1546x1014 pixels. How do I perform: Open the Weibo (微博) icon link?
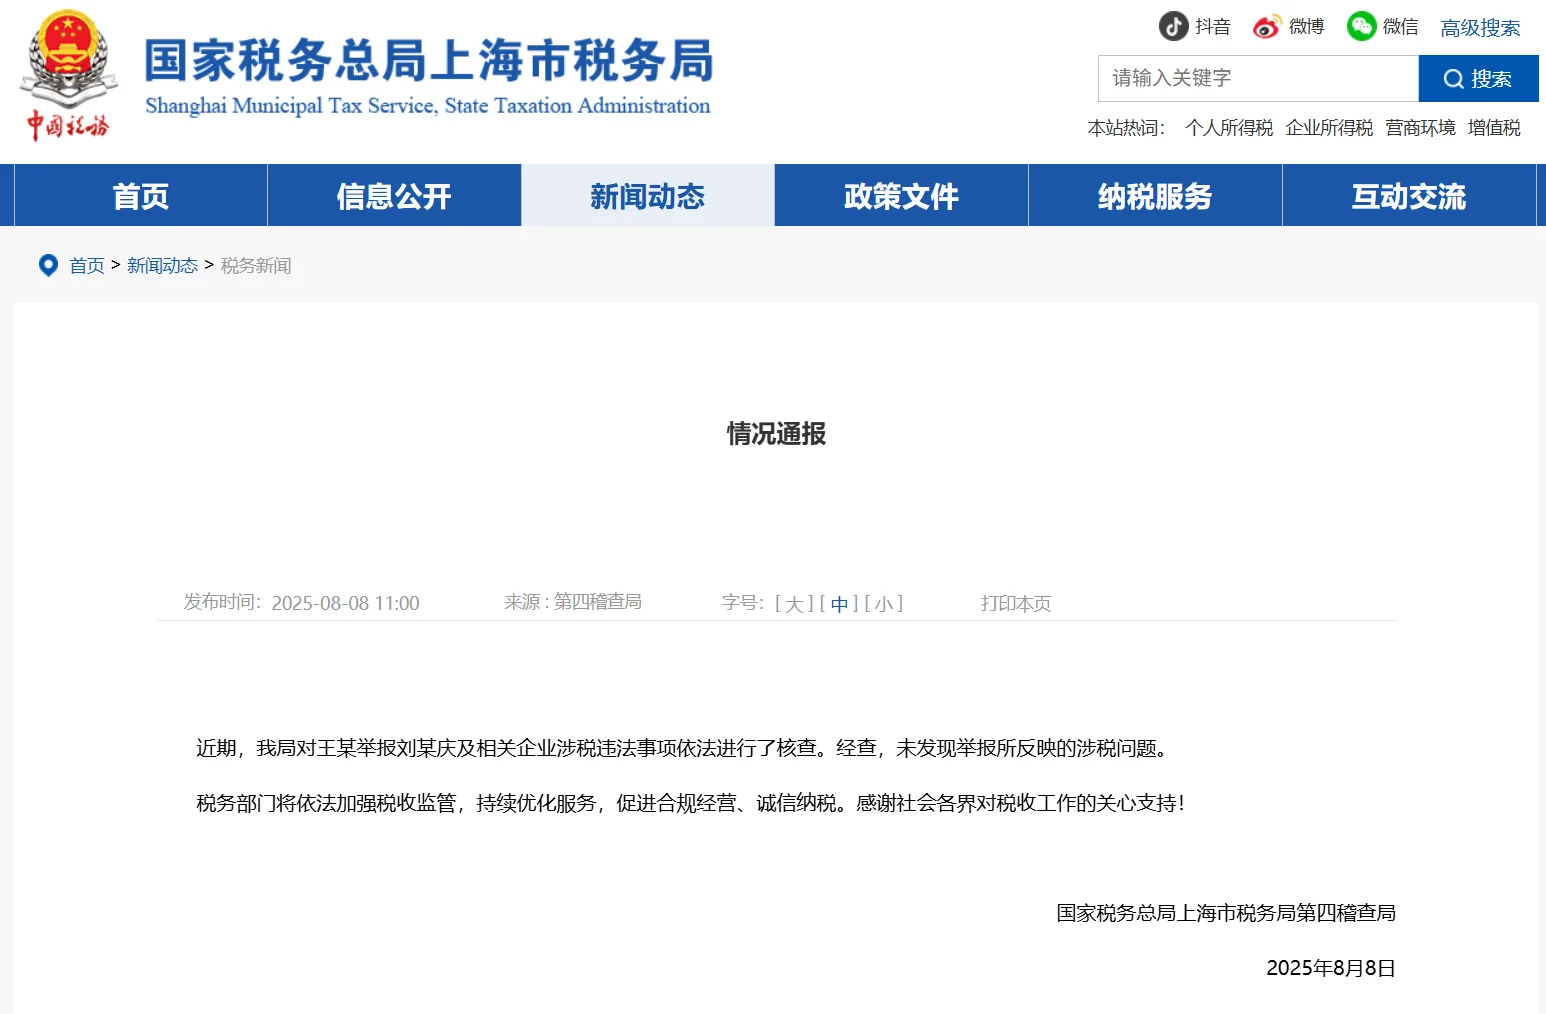[1267, 27]
